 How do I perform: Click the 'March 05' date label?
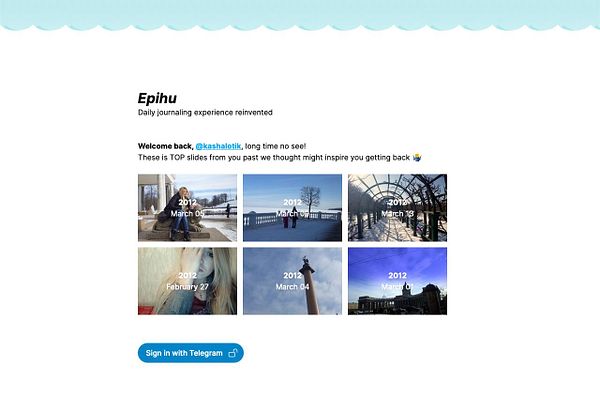188,213
